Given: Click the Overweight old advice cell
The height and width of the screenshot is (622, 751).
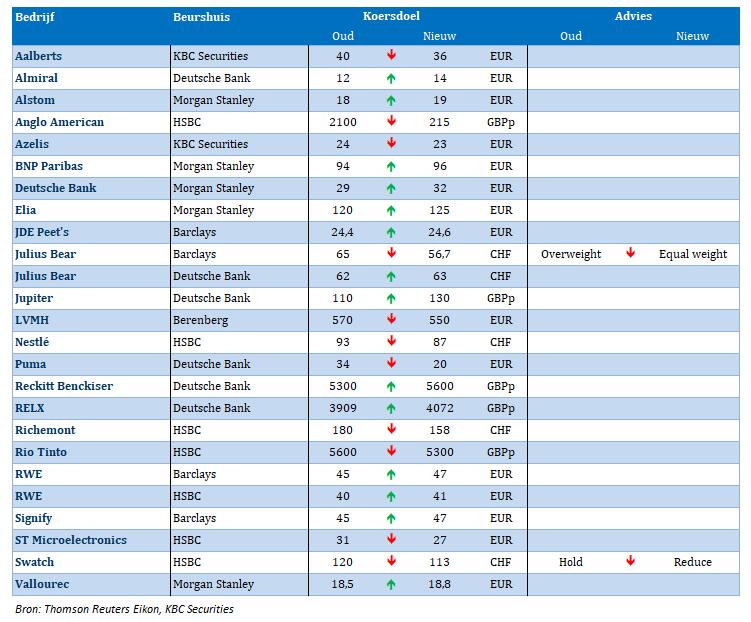Looking at the screenshot, I should [571, 254].
